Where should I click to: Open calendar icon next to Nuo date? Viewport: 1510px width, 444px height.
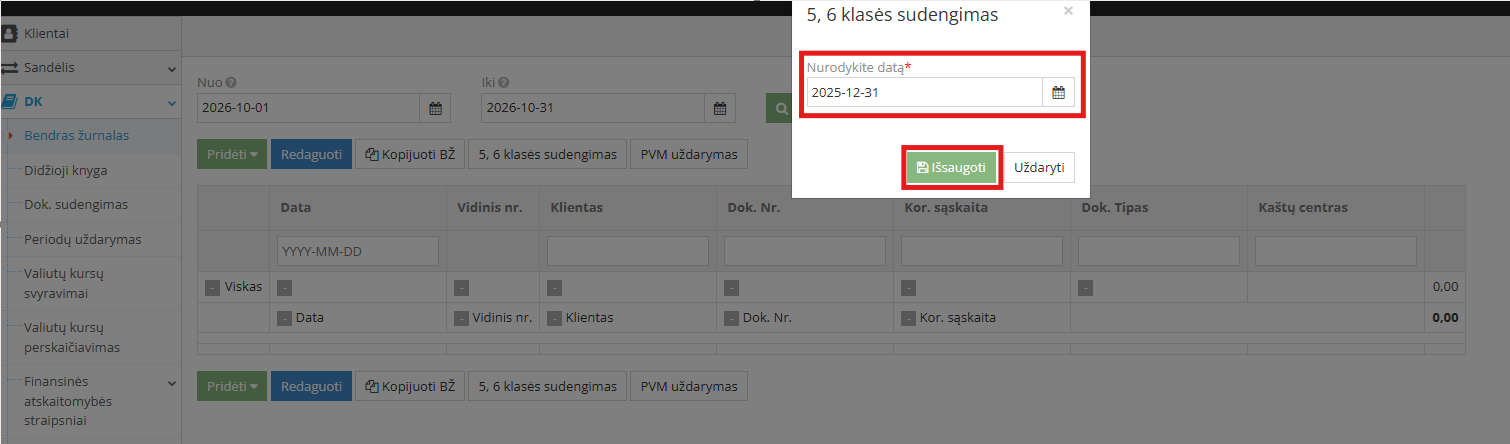click(x=435, y=108)
